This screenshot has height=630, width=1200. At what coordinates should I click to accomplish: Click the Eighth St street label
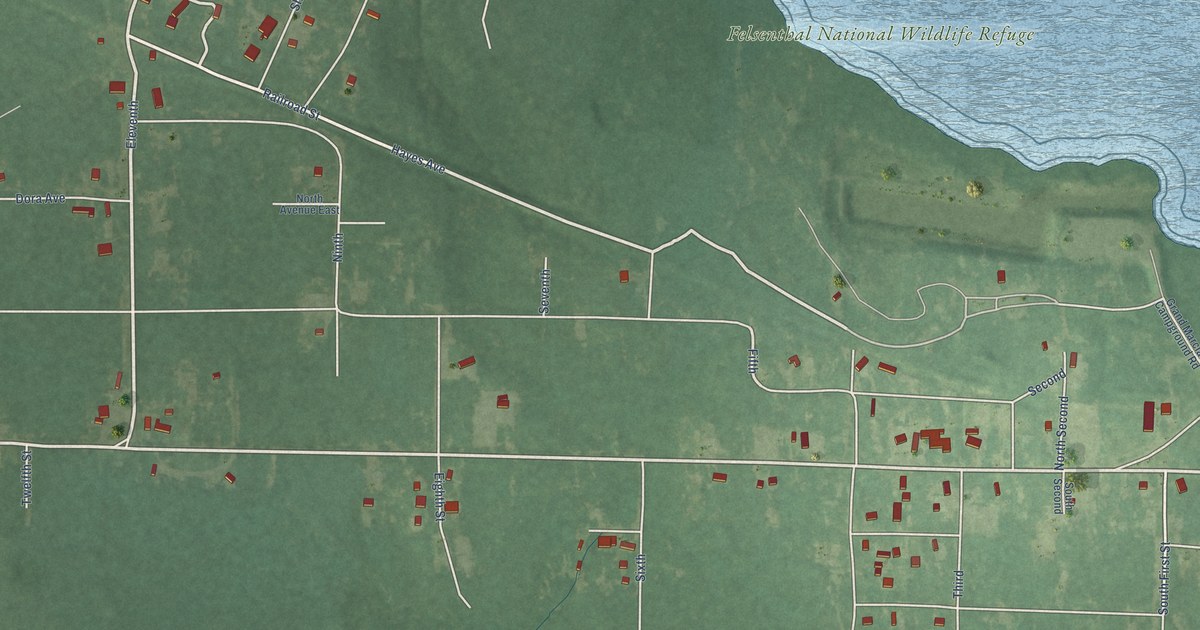point(438,496)
